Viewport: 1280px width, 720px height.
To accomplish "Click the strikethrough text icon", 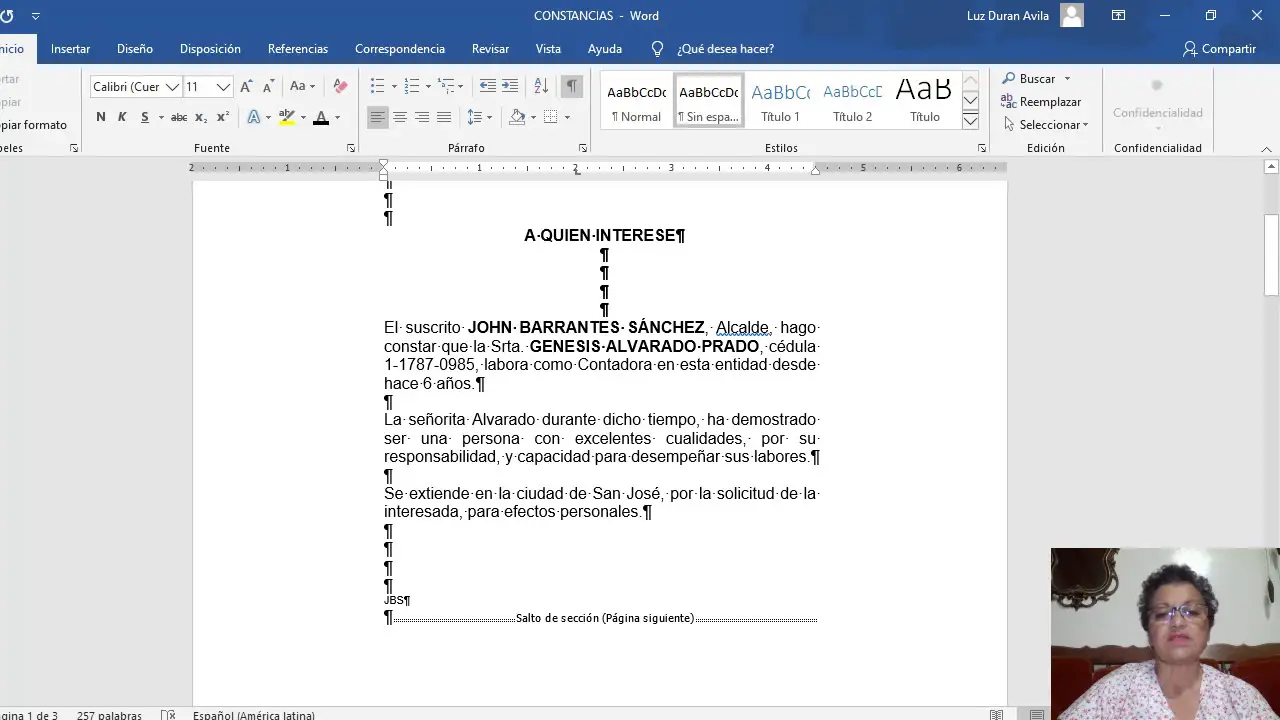I will tap(178, 117).
